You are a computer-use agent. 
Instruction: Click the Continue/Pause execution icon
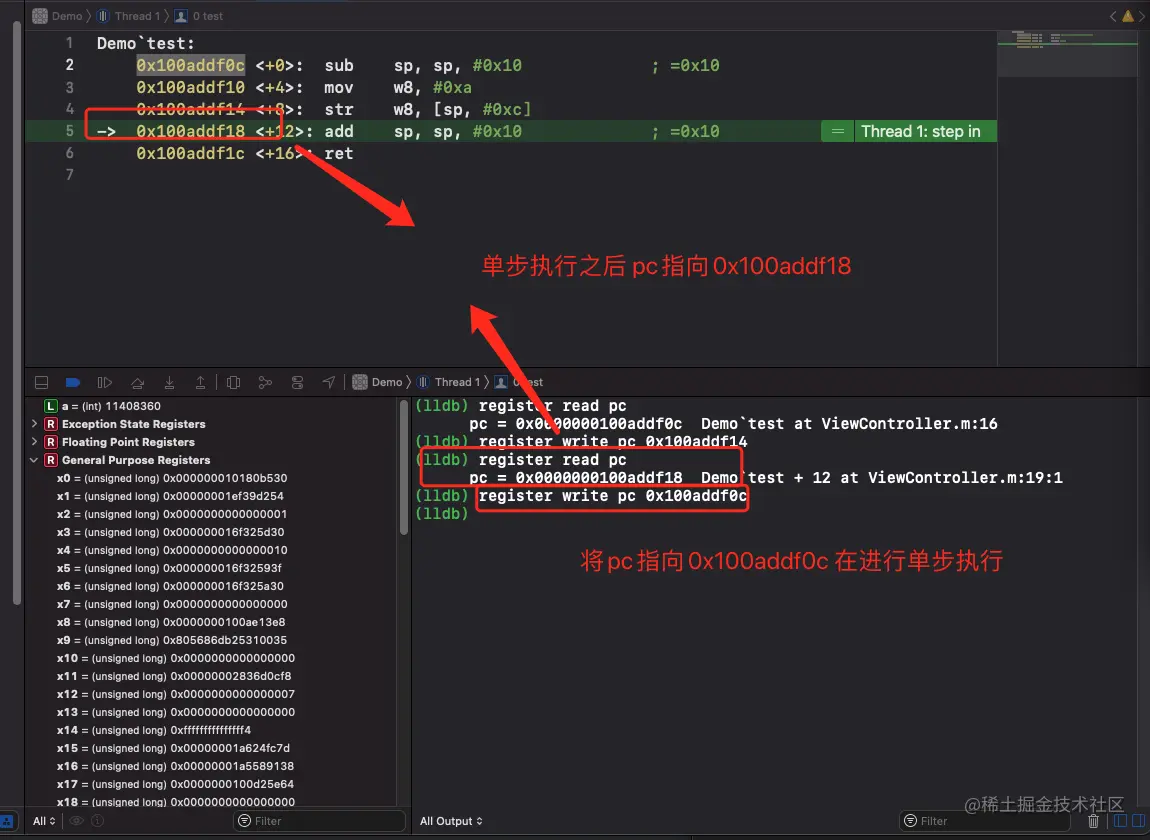103,382
